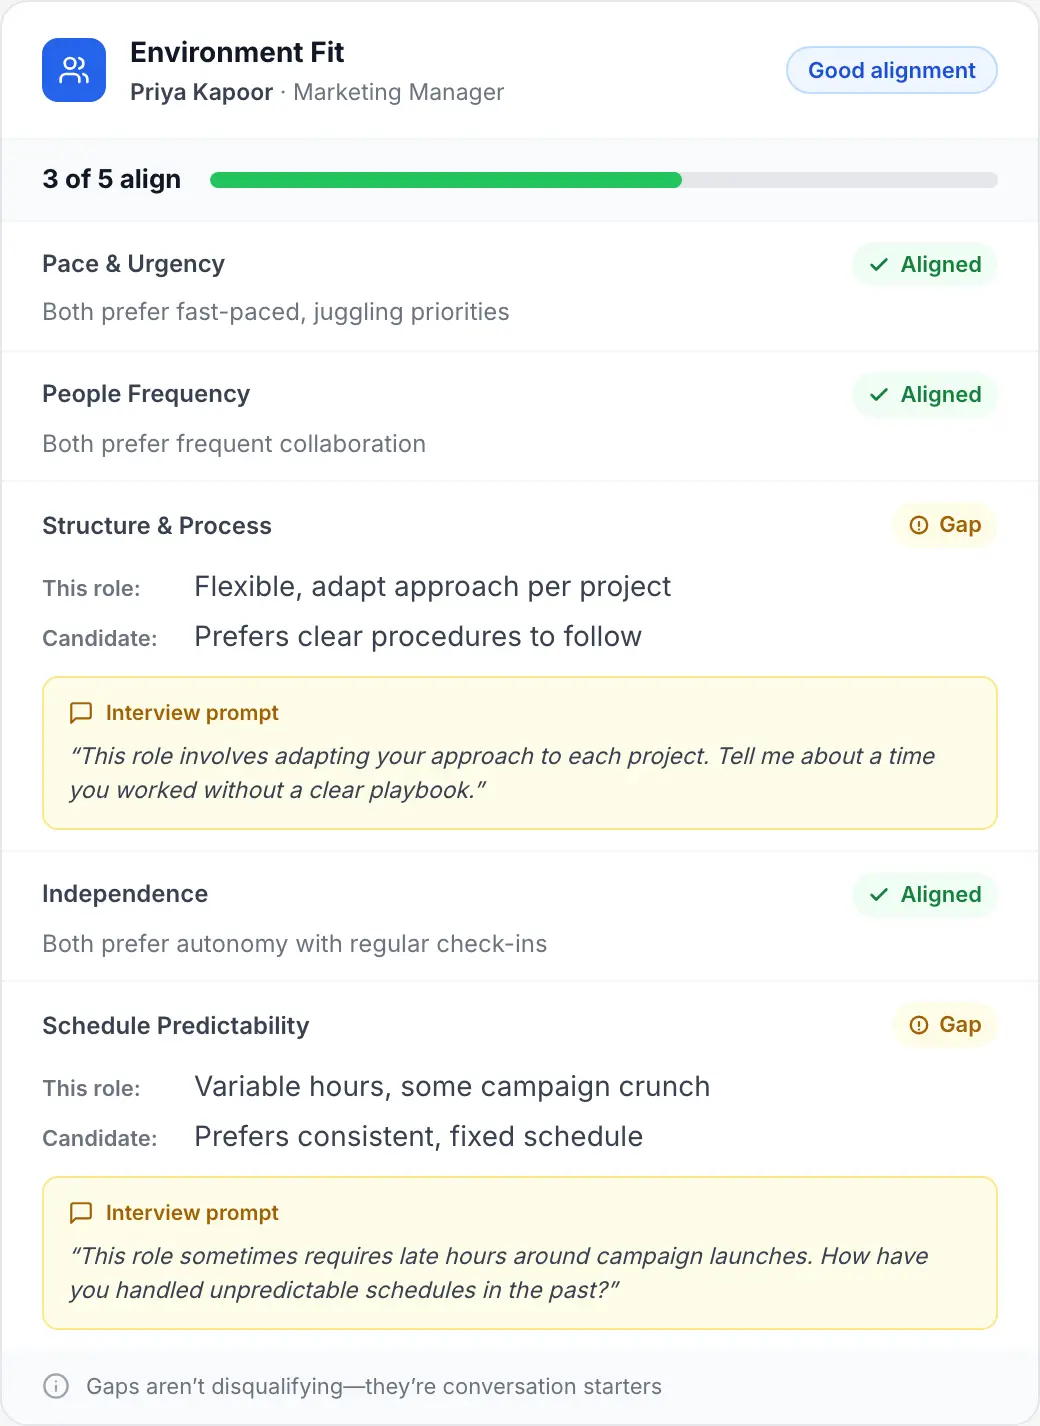This screenshot has width=1040, height=1426.
Task: Click the warning icon on Structure & Process gap
Action: click(x=918, y=525)
